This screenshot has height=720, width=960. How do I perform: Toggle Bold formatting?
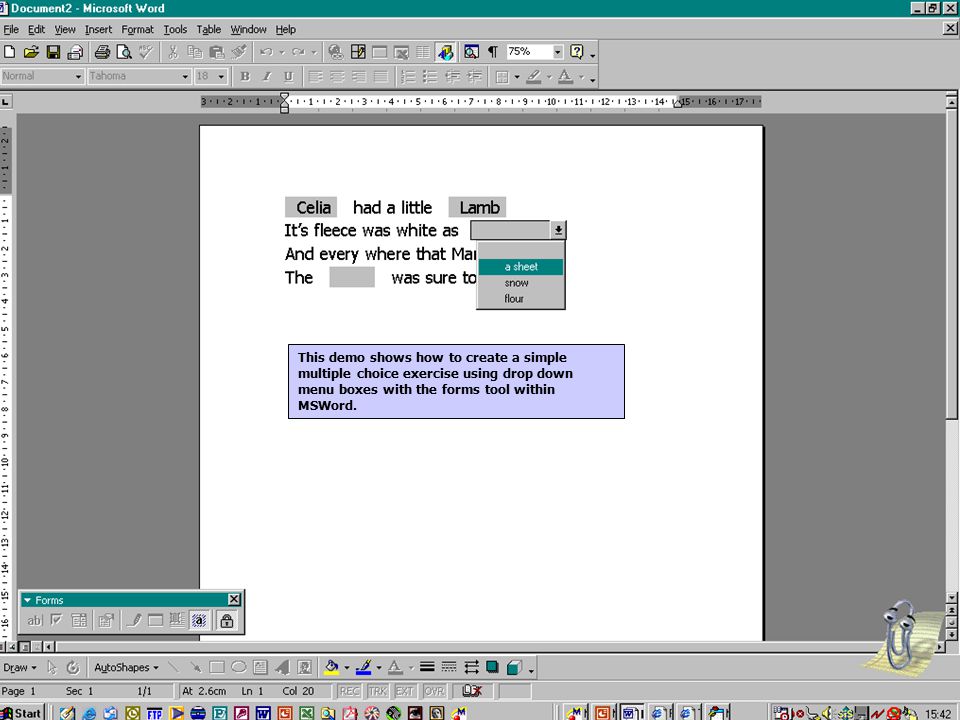click(x=245, y=77)
